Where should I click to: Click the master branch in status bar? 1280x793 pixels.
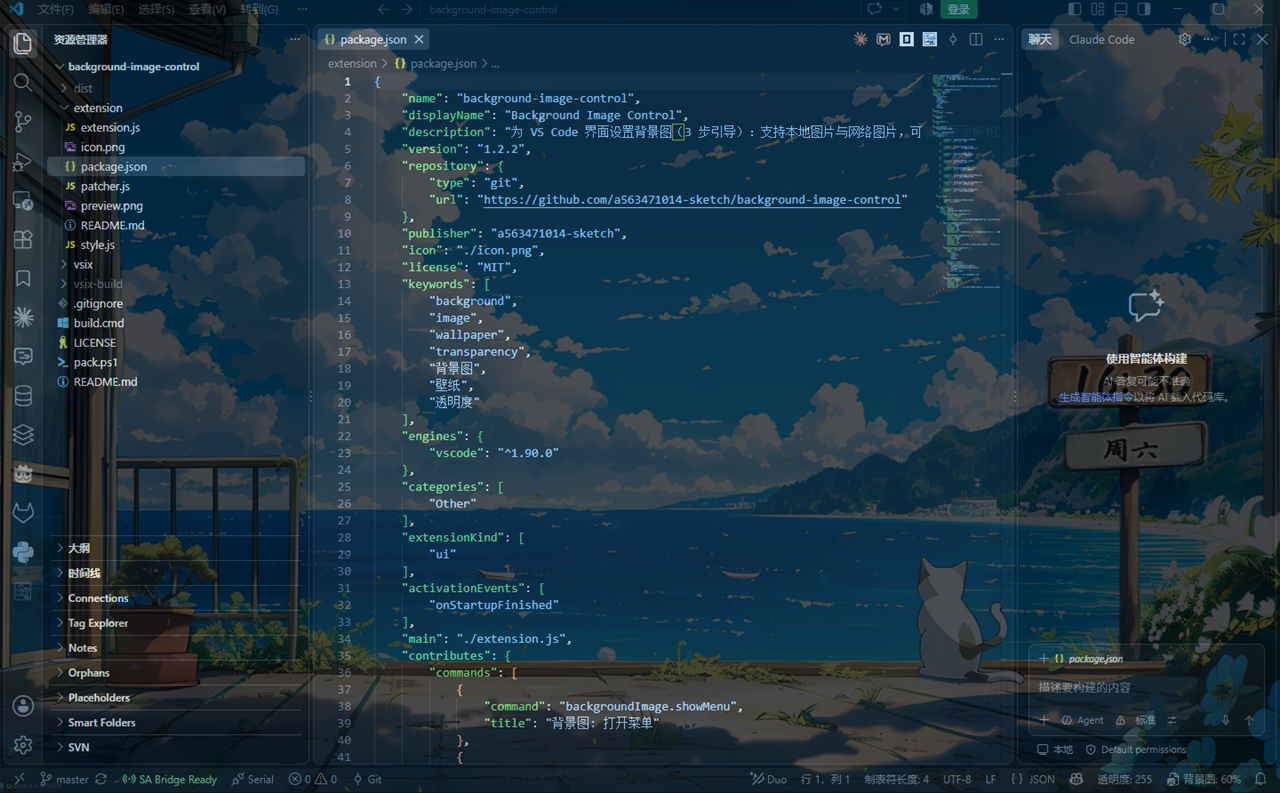(x=65, y=779)
